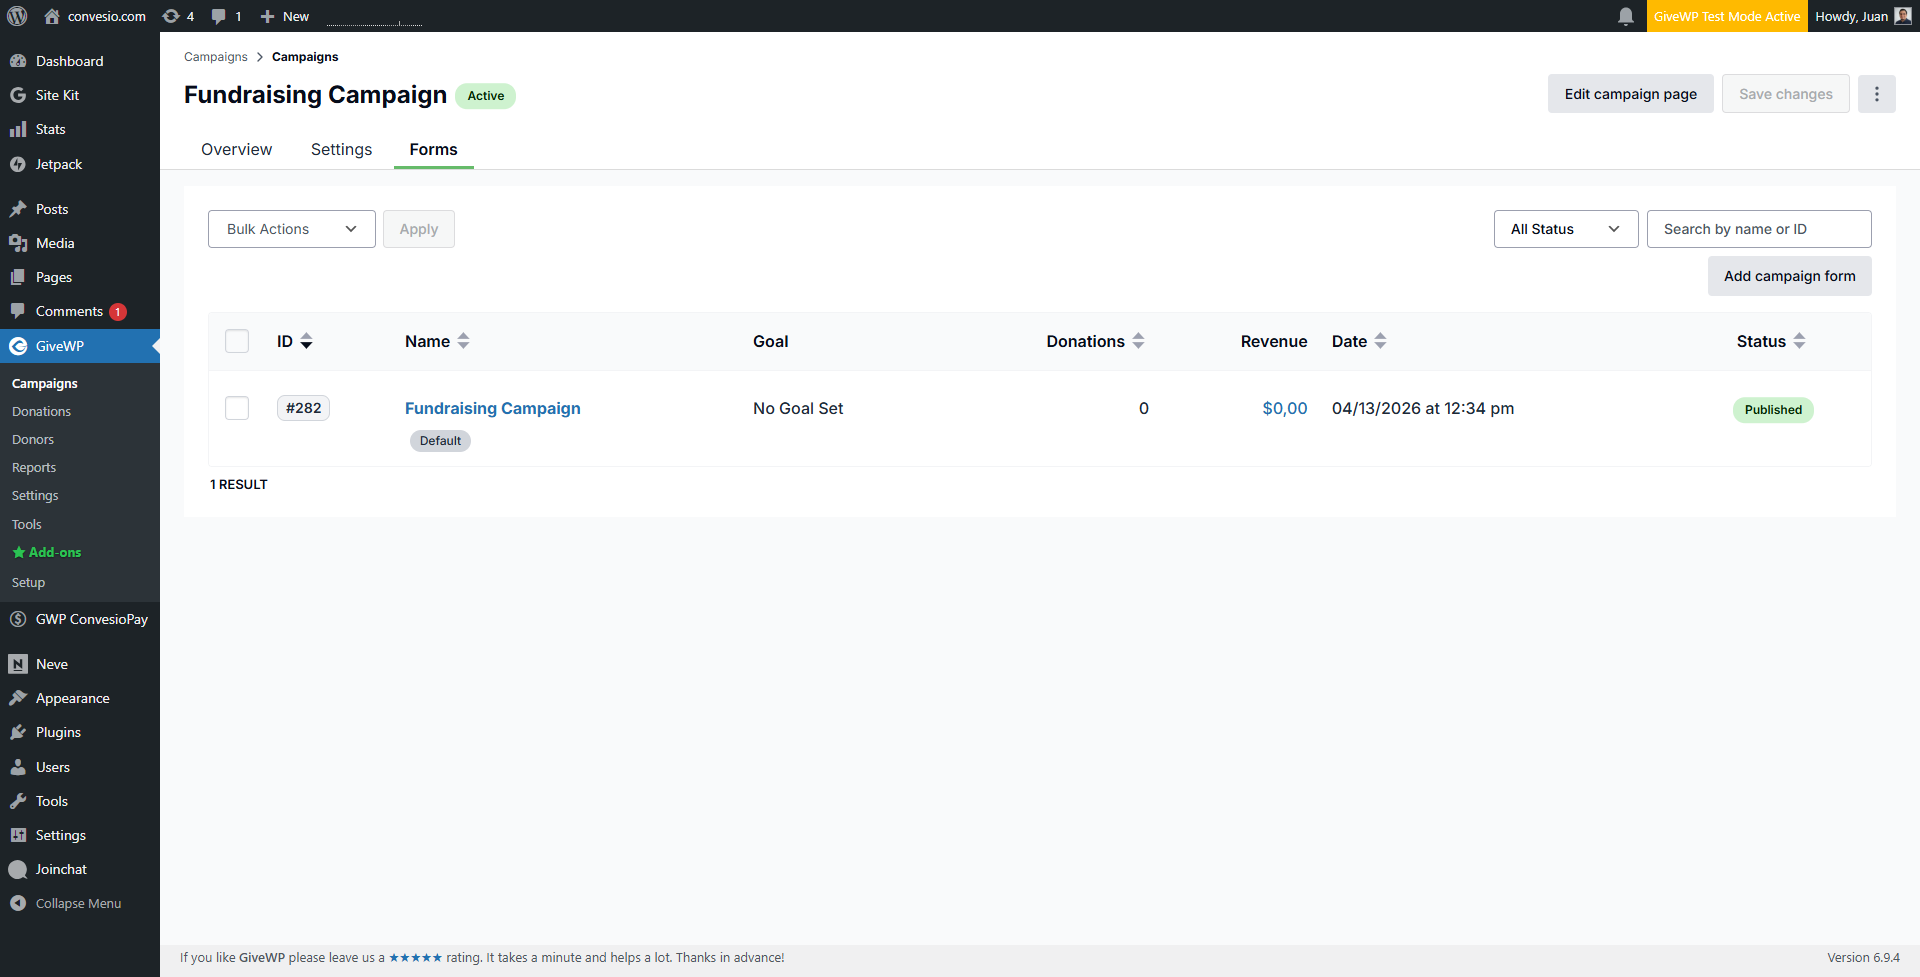
Task: Open the notifications bell icon
Action: (1626, 16)
